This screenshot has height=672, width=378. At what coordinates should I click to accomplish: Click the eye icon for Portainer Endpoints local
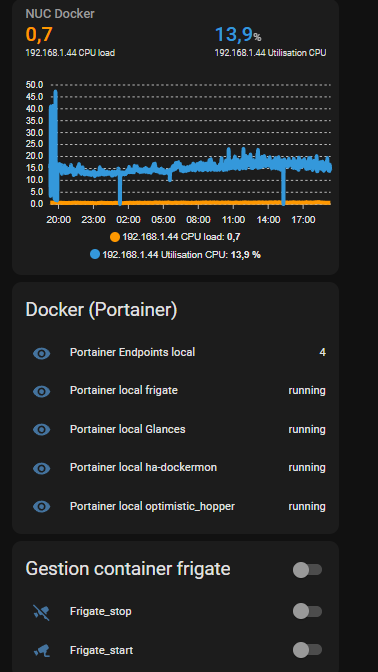(x=42, y=353)
